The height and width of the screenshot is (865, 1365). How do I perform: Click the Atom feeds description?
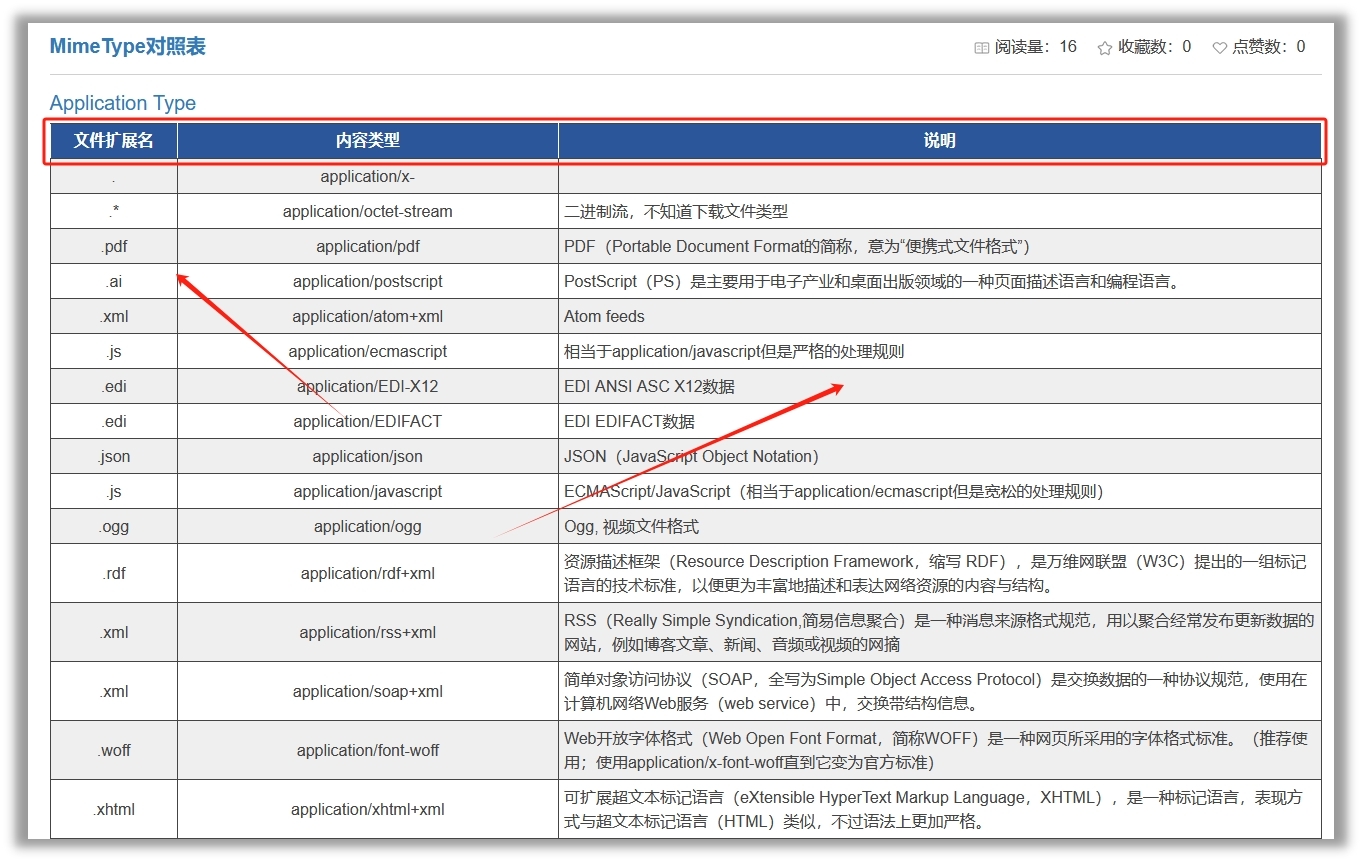coord(940,316)
